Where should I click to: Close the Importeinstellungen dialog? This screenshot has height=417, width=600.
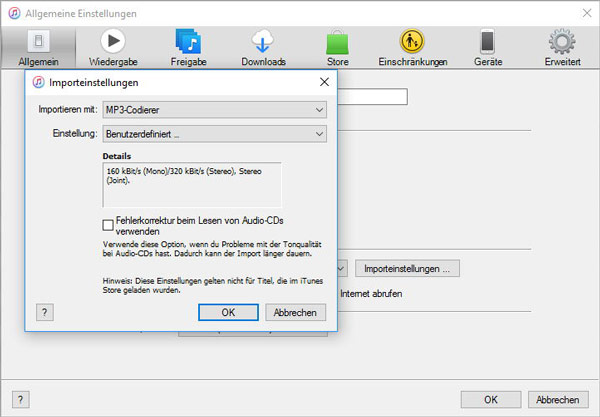tap(324, 82)
